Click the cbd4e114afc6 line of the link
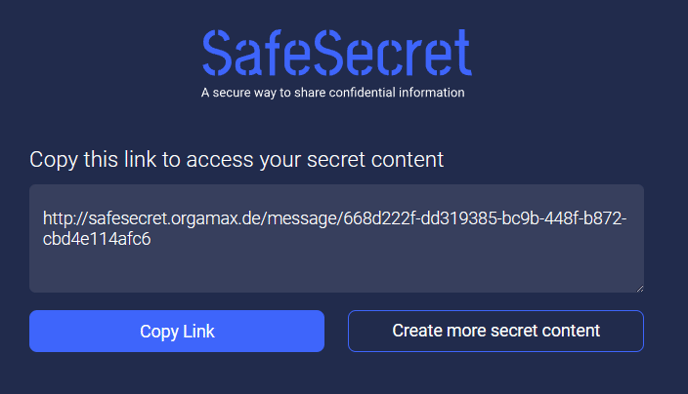The width and height of the screenshot is (688, 394). coord(97,239)
